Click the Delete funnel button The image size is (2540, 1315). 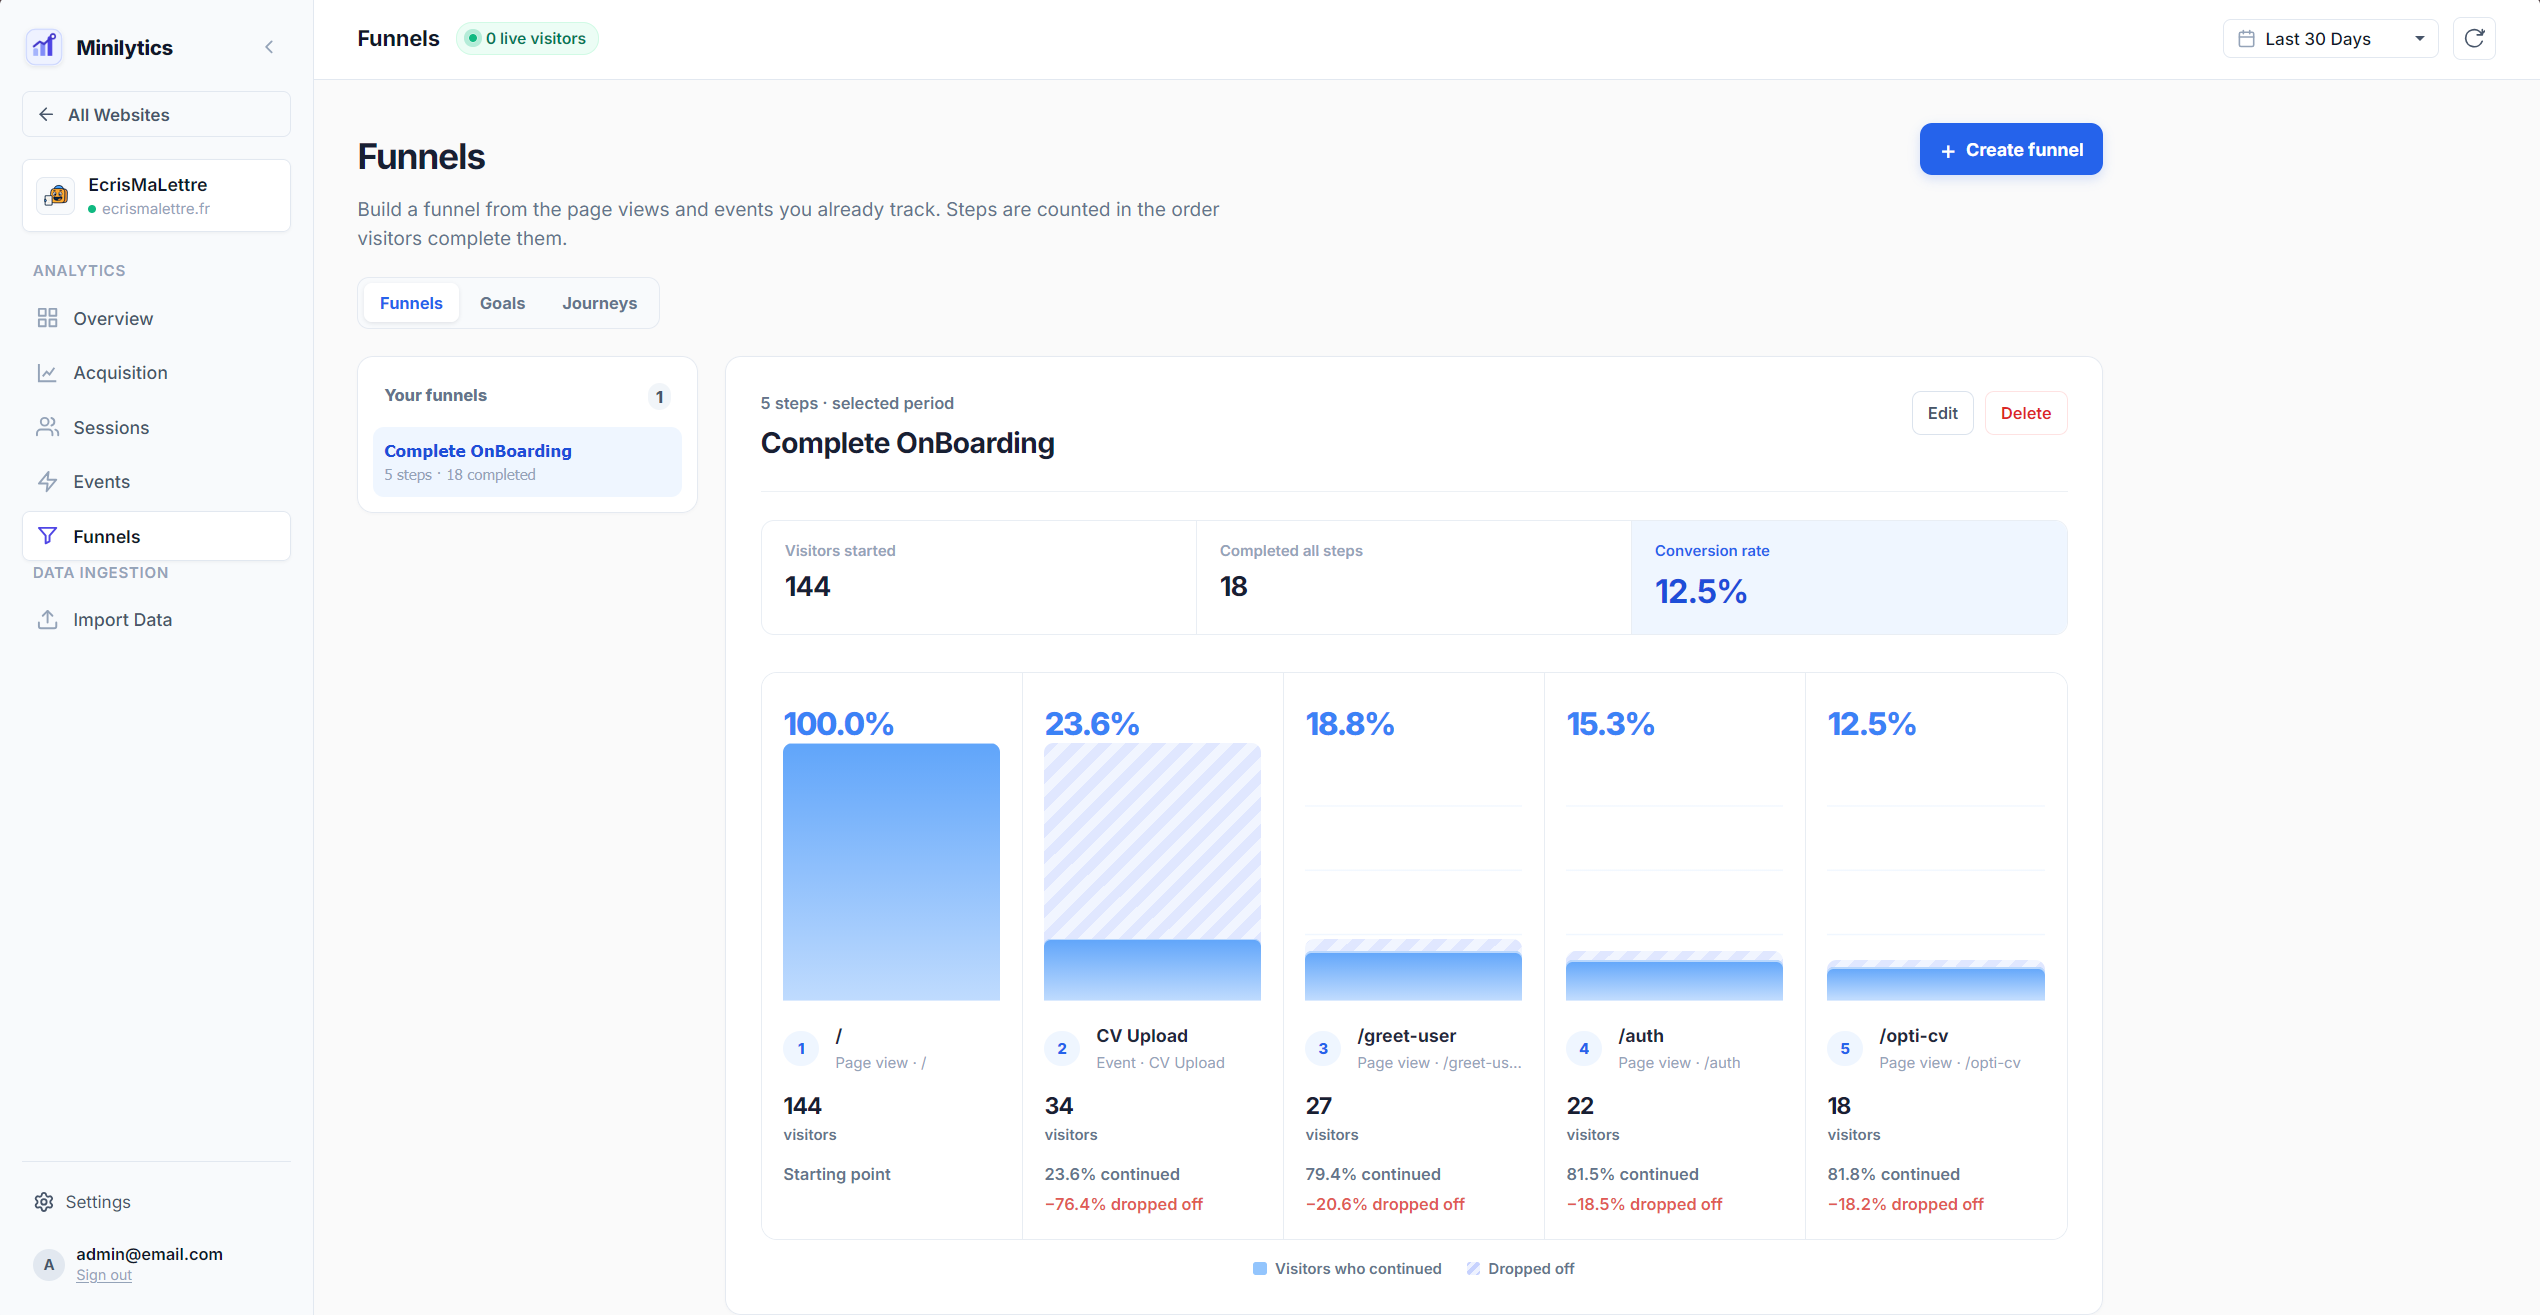point(2025,412)
